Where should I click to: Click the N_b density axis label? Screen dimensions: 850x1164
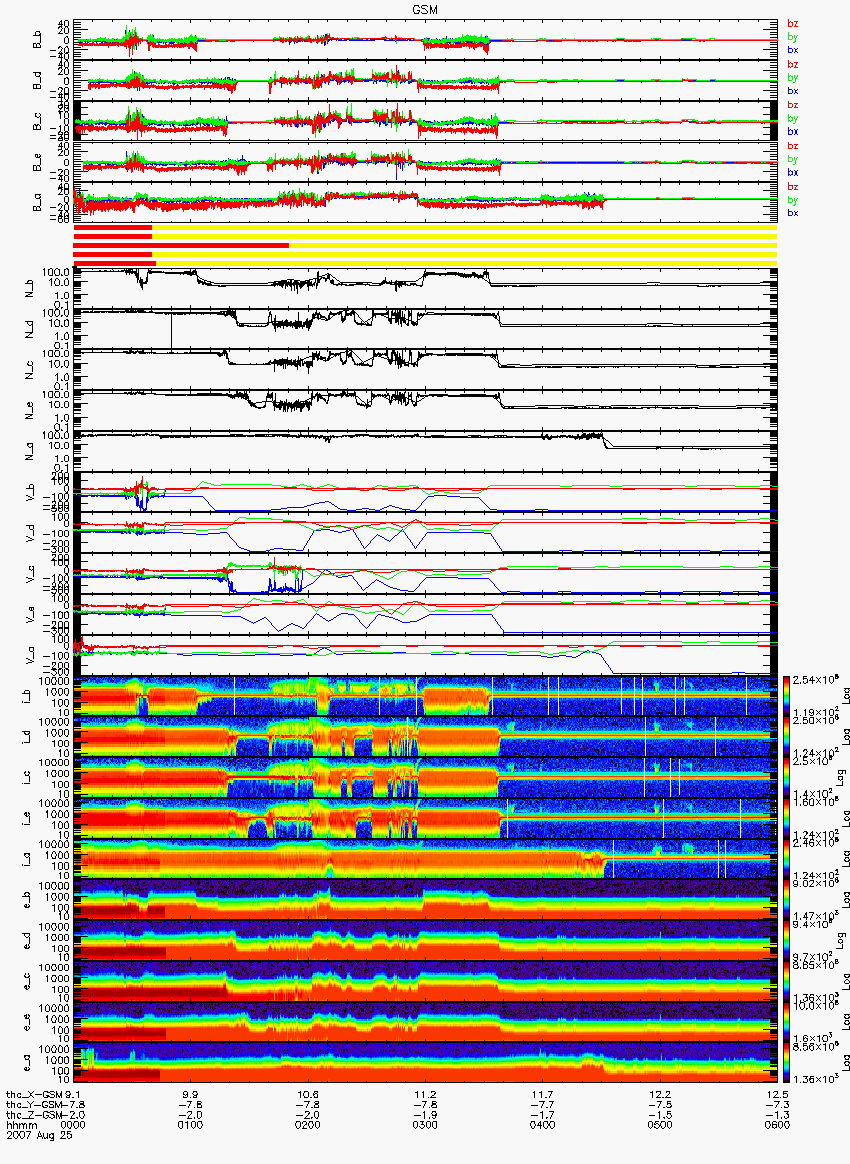point(31,289)
